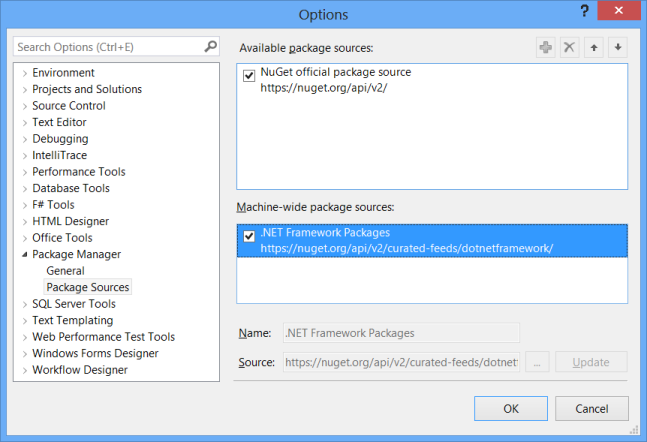The image size is (647, 442).
Task: Click the Name text field
Action: pyautogui.click(x=401, y=333)
